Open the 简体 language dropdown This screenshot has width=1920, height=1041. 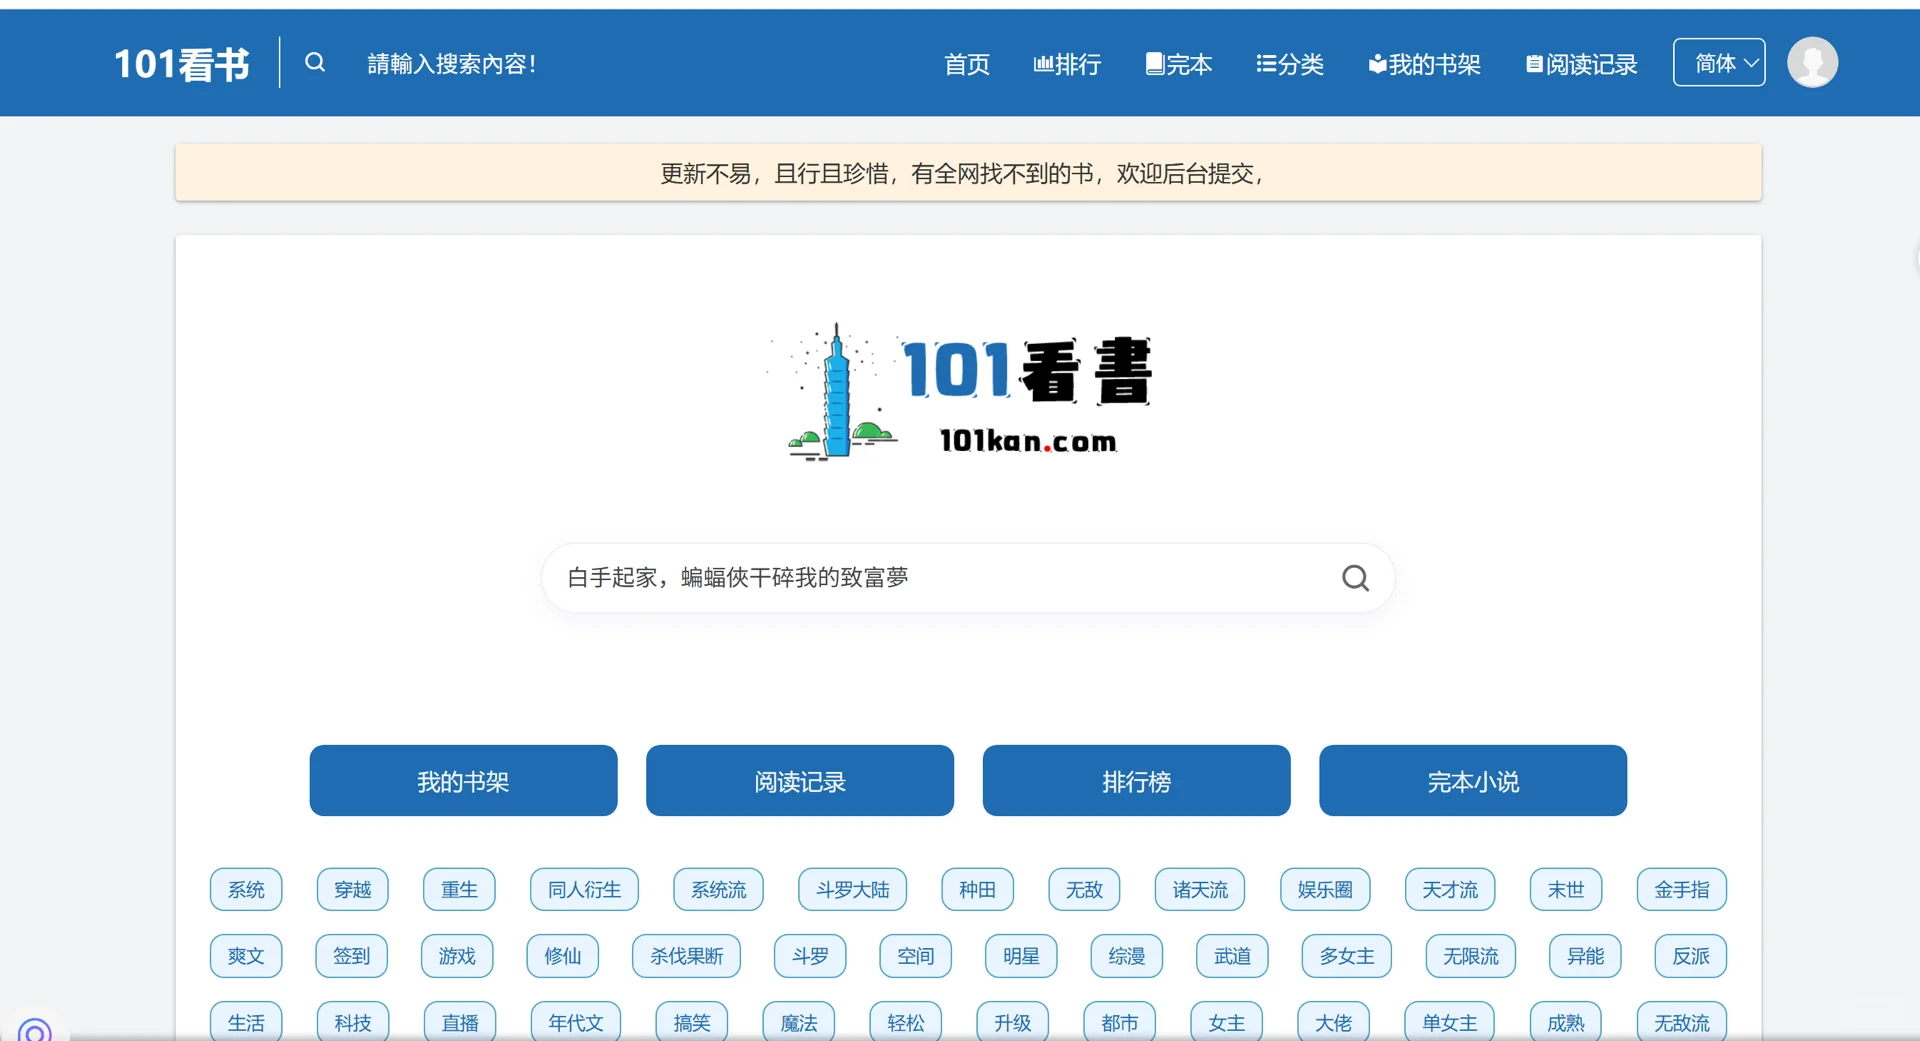tap(1719, 63)
